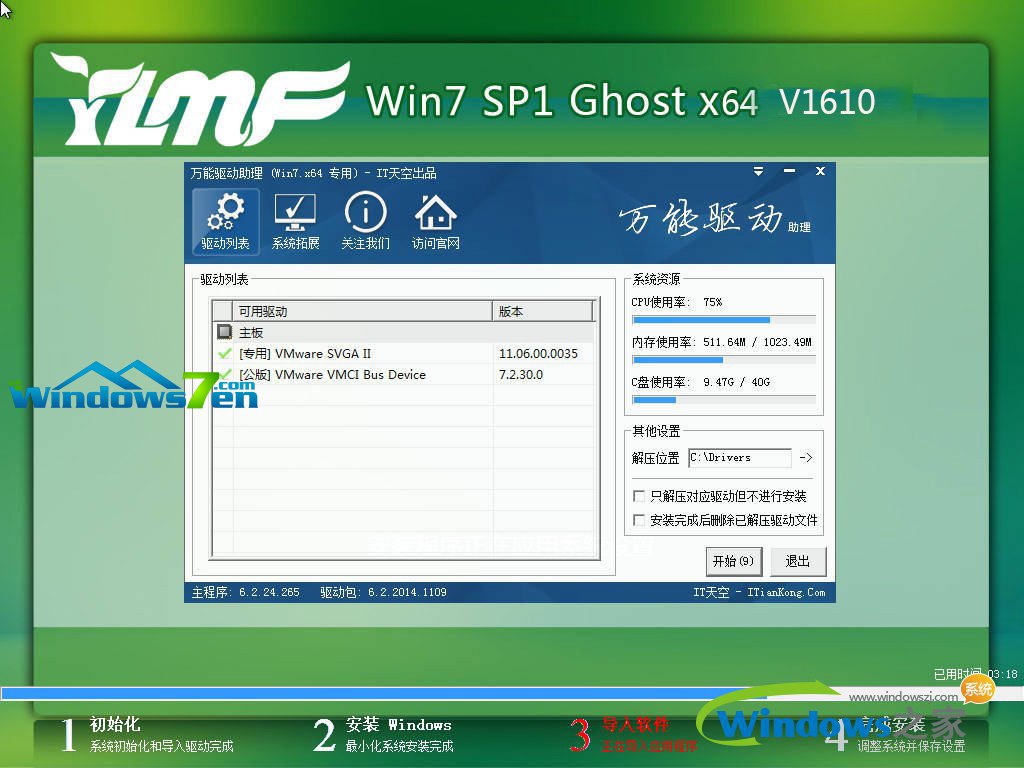Open 访问官网 to visit official website
The width and height of the screenshot is (1024, 768).
[x=434, y=221]
